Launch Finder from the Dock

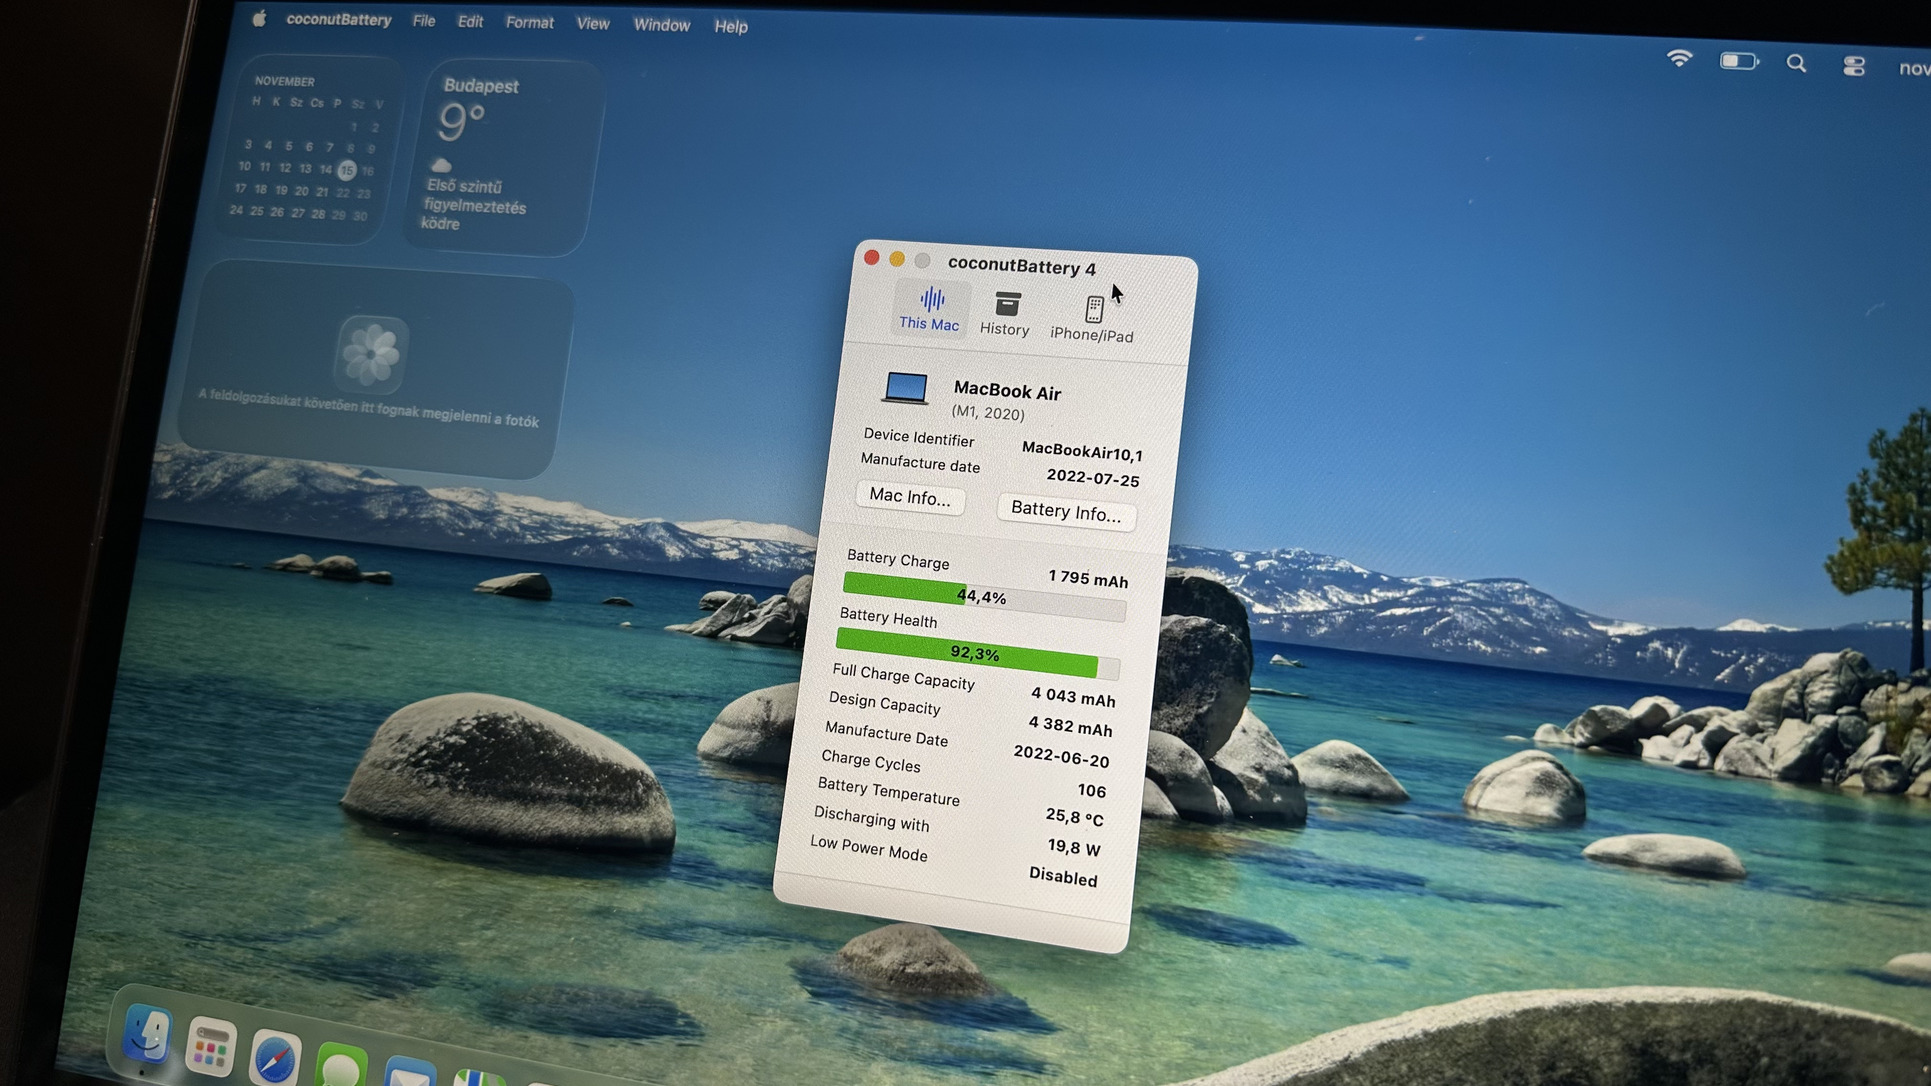point(147,1034)
